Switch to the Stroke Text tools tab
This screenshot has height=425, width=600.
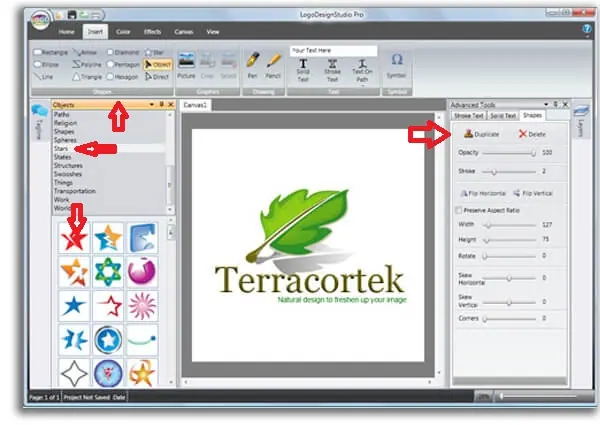point(469,116)
